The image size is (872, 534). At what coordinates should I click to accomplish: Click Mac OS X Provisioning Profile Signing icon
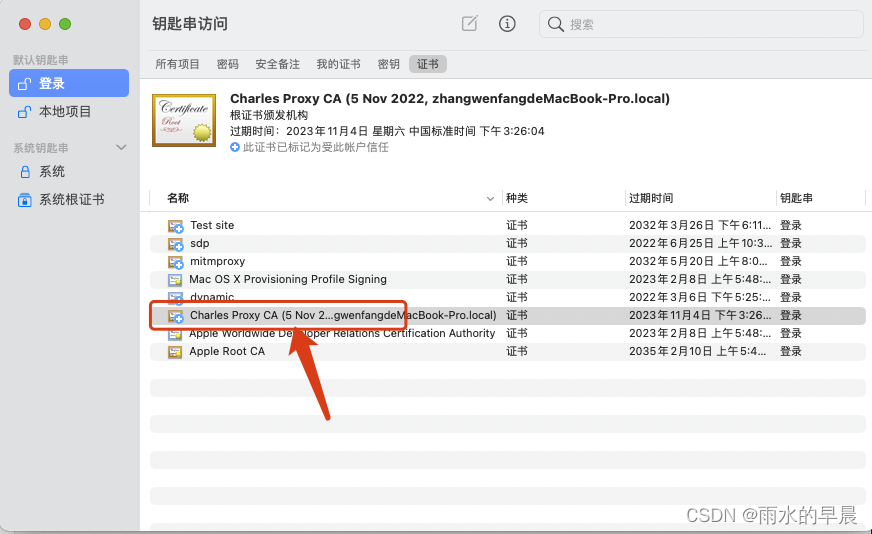pyautogui.click(x=175, y=280)
